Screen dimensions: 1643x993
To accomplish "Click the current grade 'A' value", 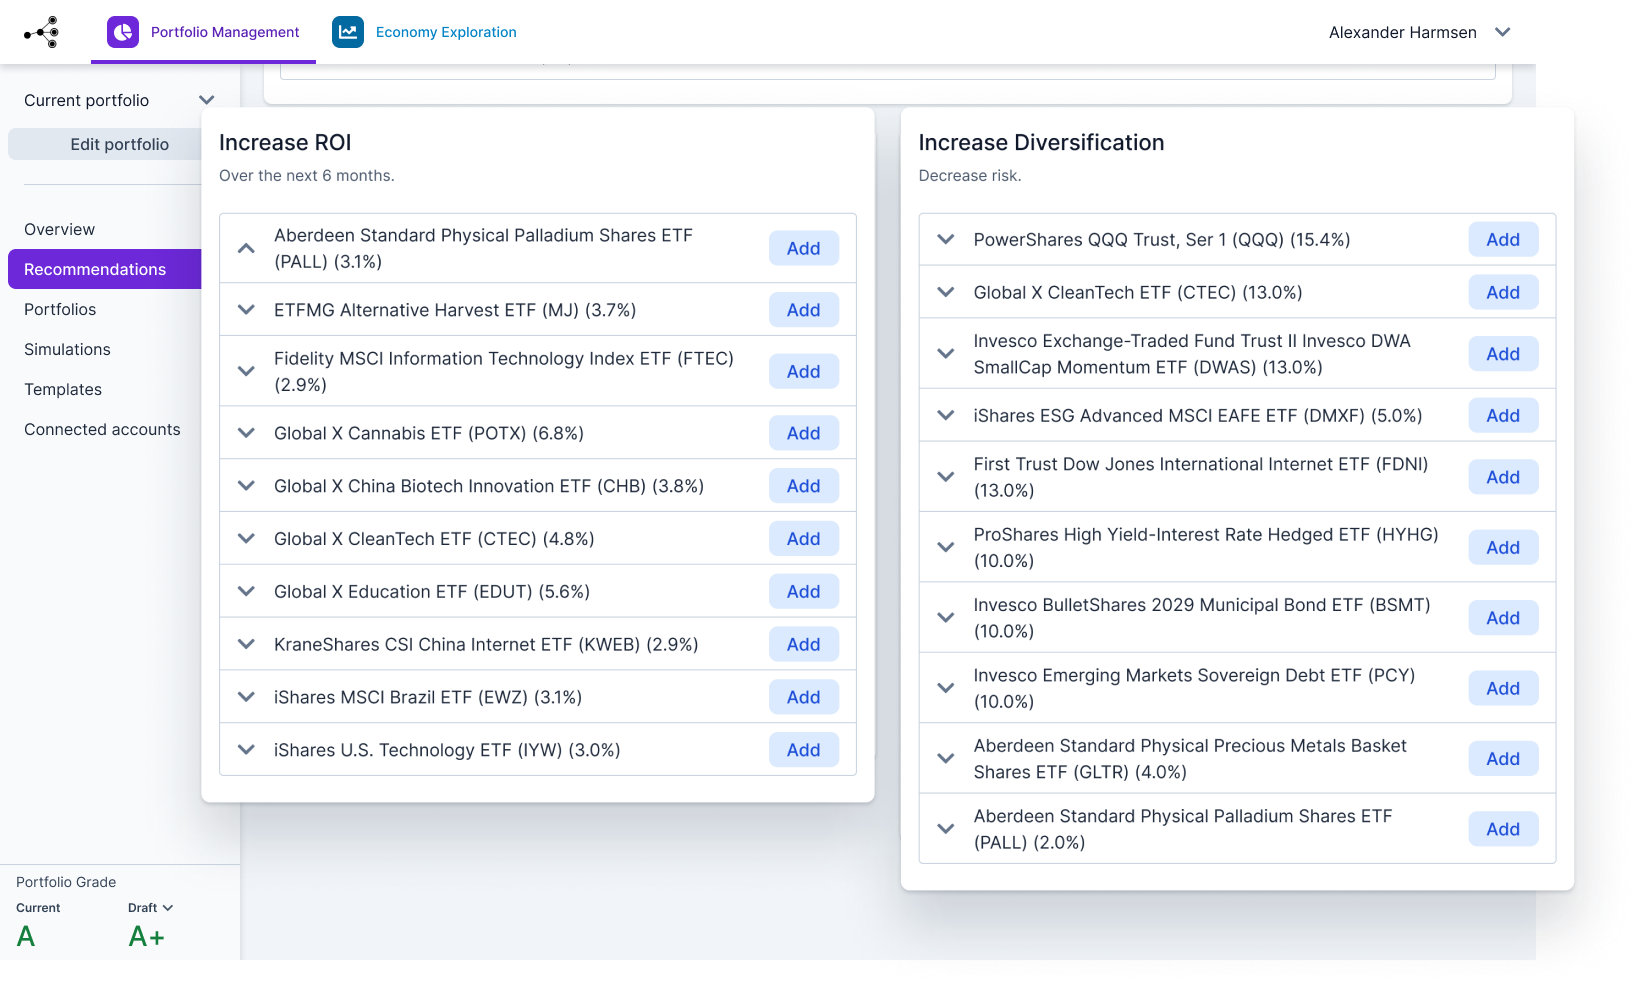I will tap(26, 937).
